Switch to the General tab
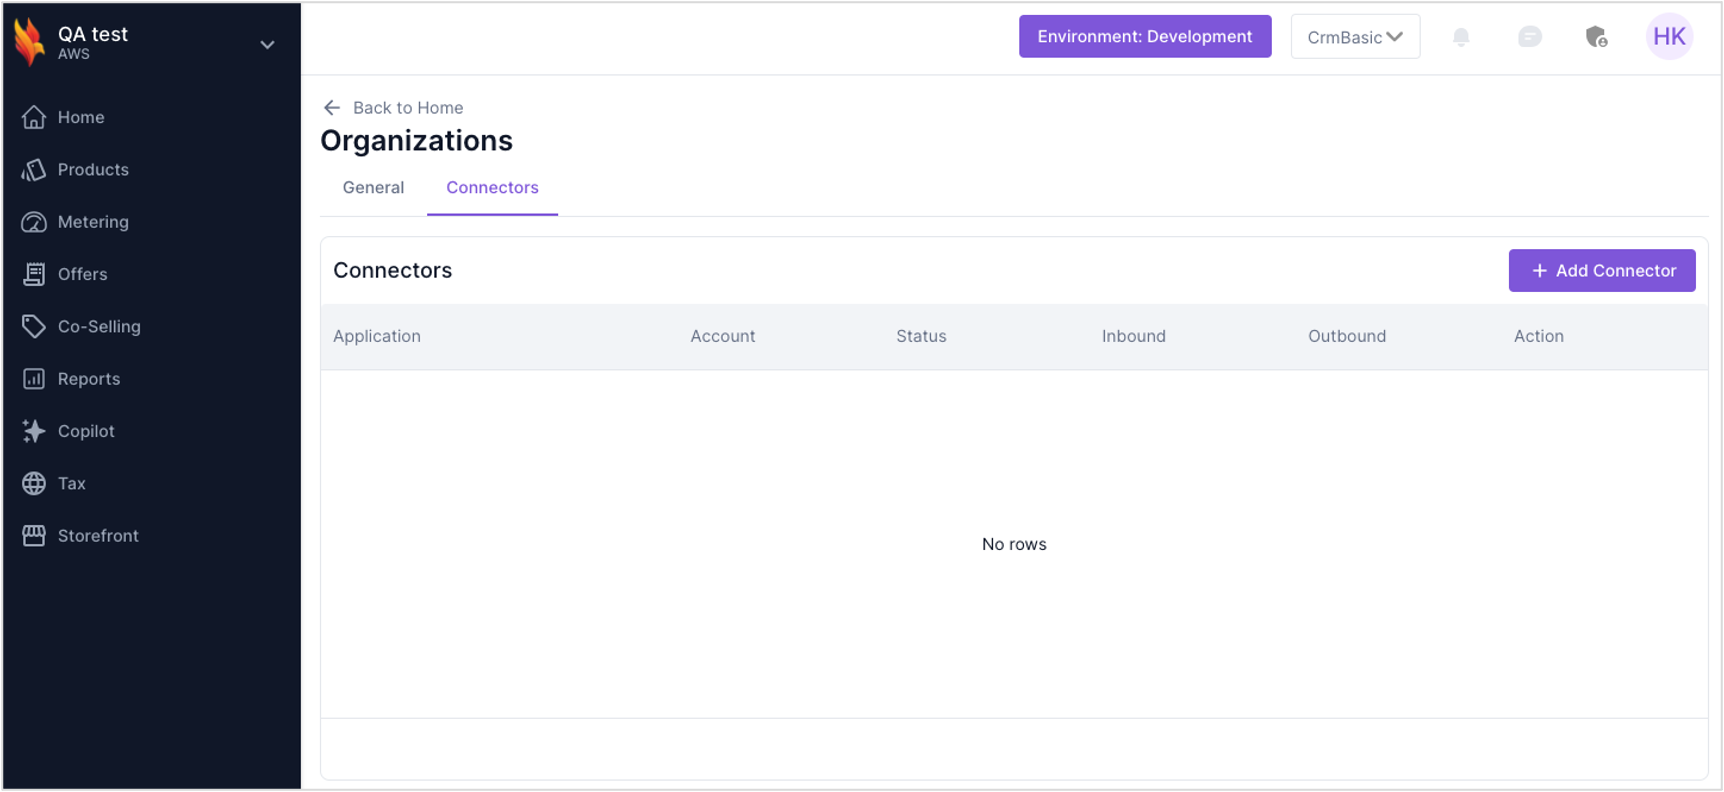This screenshot has width=1724, height=792. 373,188
